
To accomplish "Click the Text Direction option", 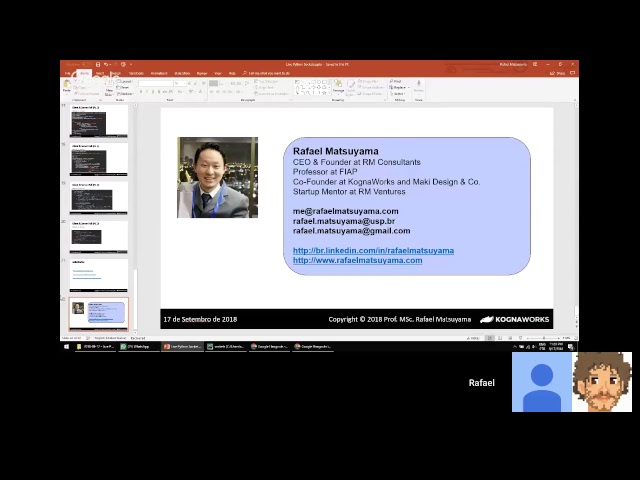I will click(x=268, y=82).
